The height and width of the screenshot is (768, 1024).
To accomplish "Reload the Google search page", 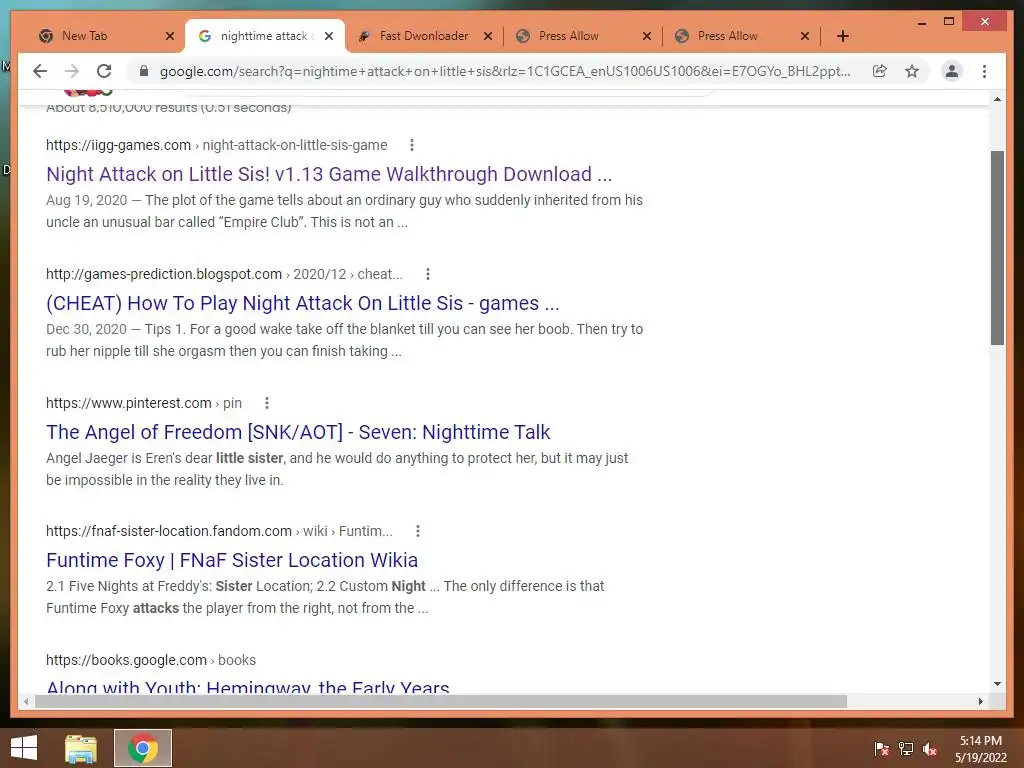I will 104,71.
